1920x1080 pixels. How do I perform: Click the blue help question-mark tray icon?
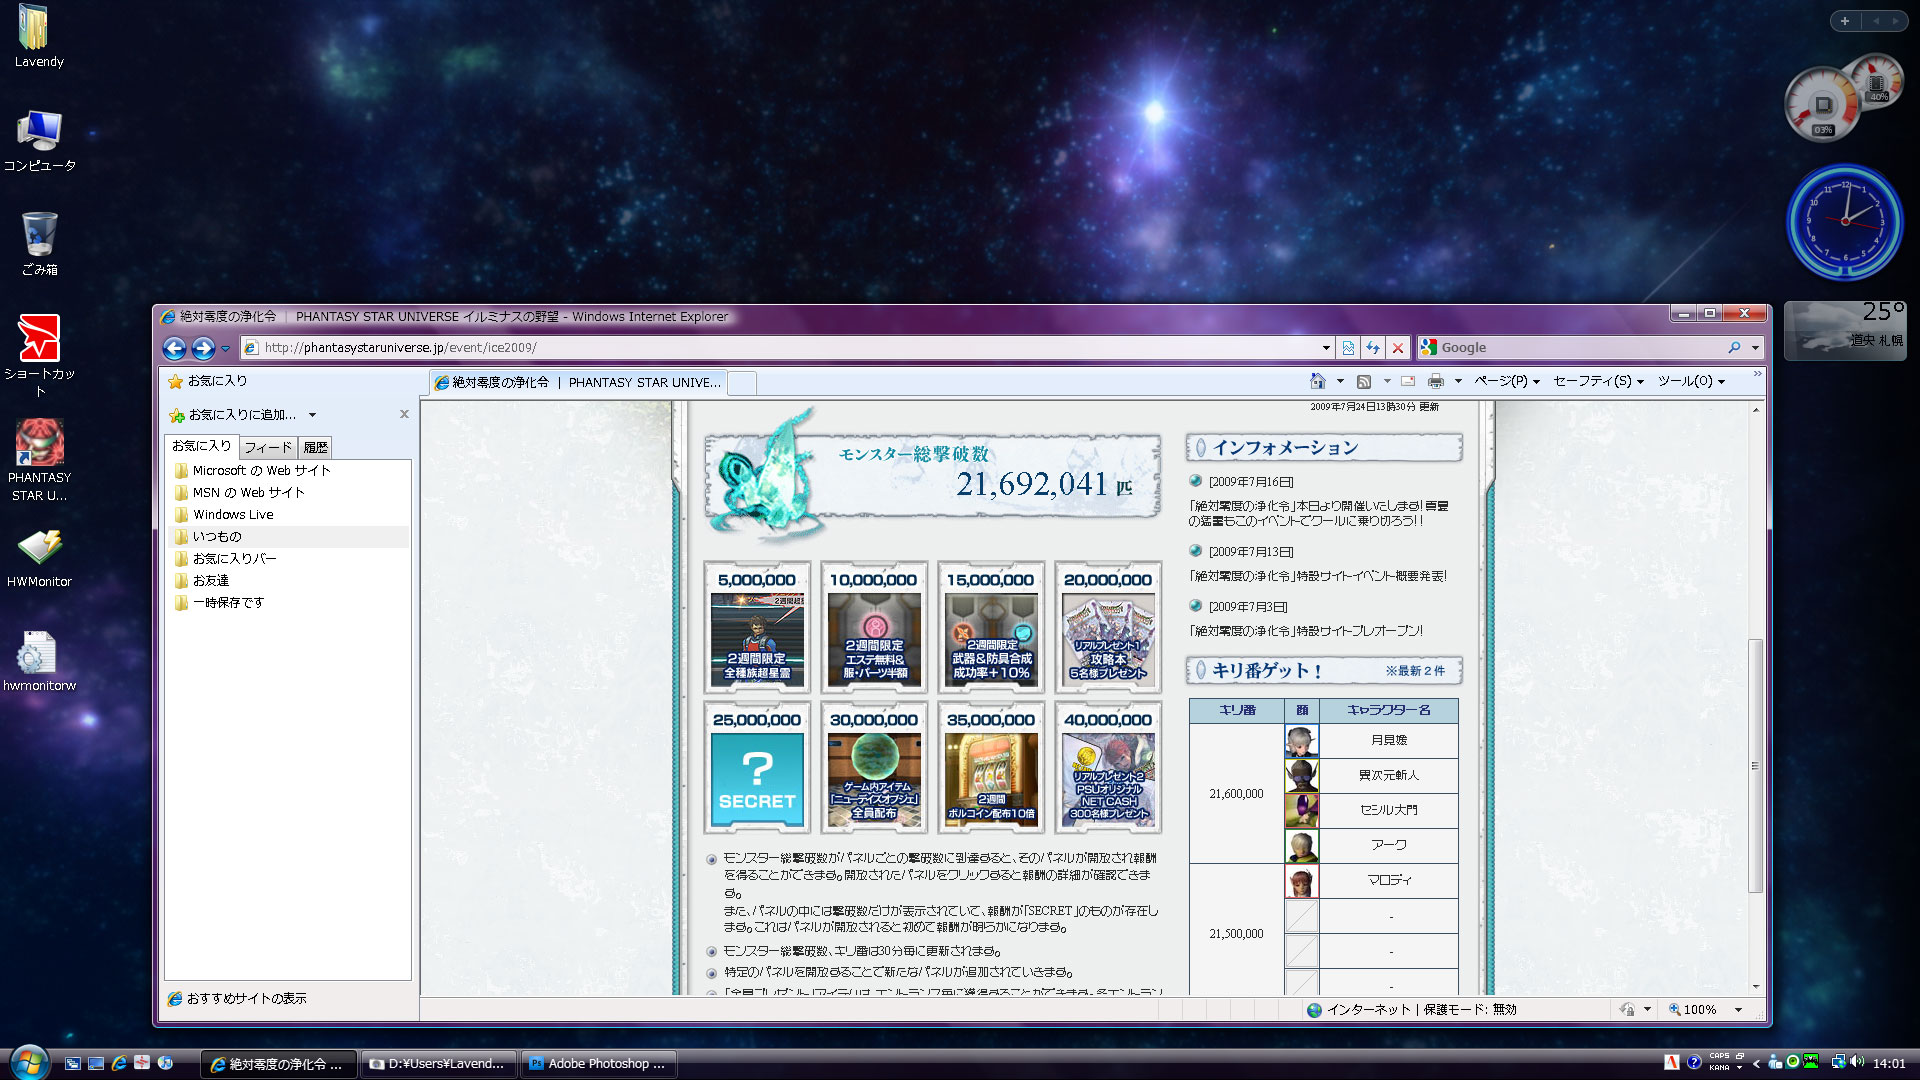pos(1693,1062)
